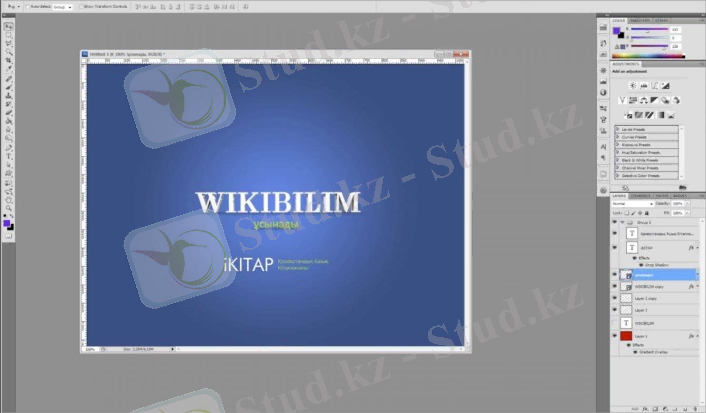Add a Gradient Map adjustment
706x413 pixels.
[x=661, y=115]
